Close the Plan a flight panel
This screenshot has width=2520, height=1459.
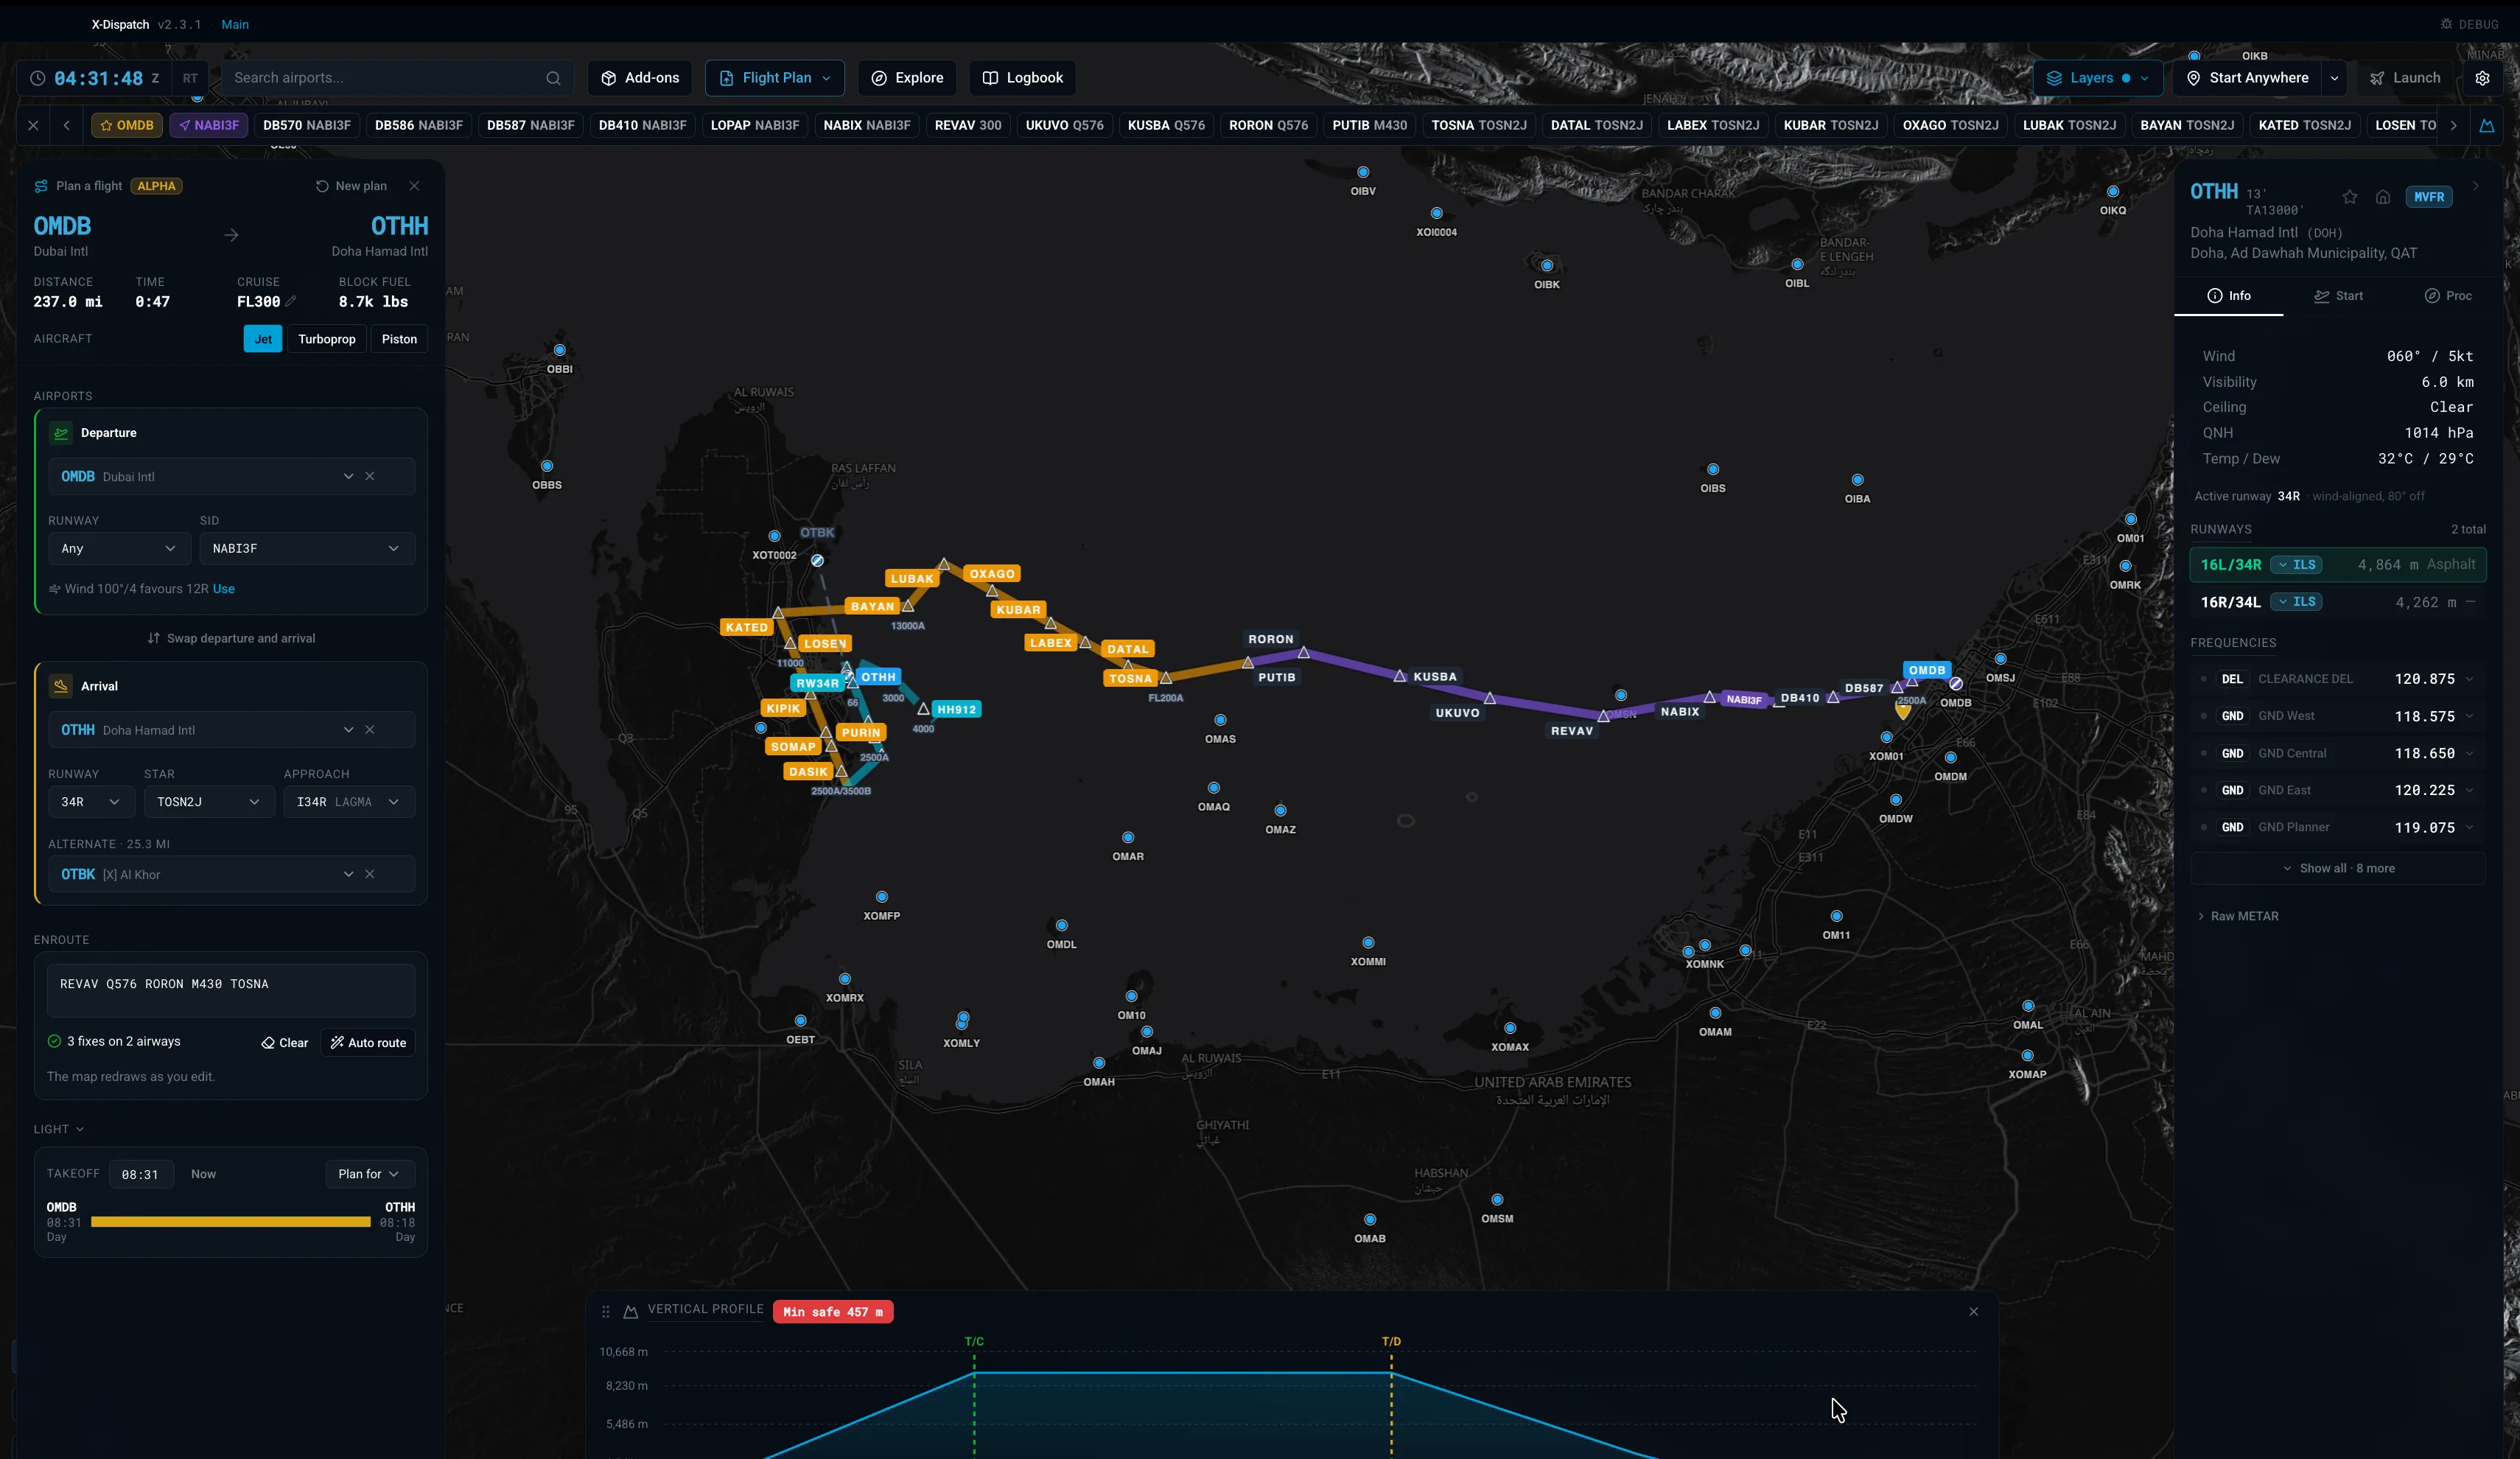click(414, 186)
